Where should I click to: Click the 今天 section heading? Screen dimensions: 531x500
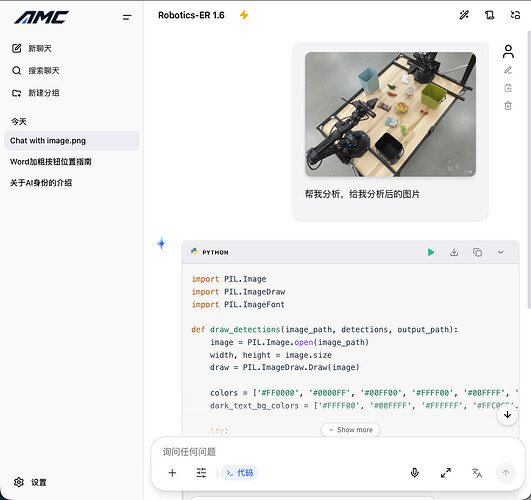19,122
